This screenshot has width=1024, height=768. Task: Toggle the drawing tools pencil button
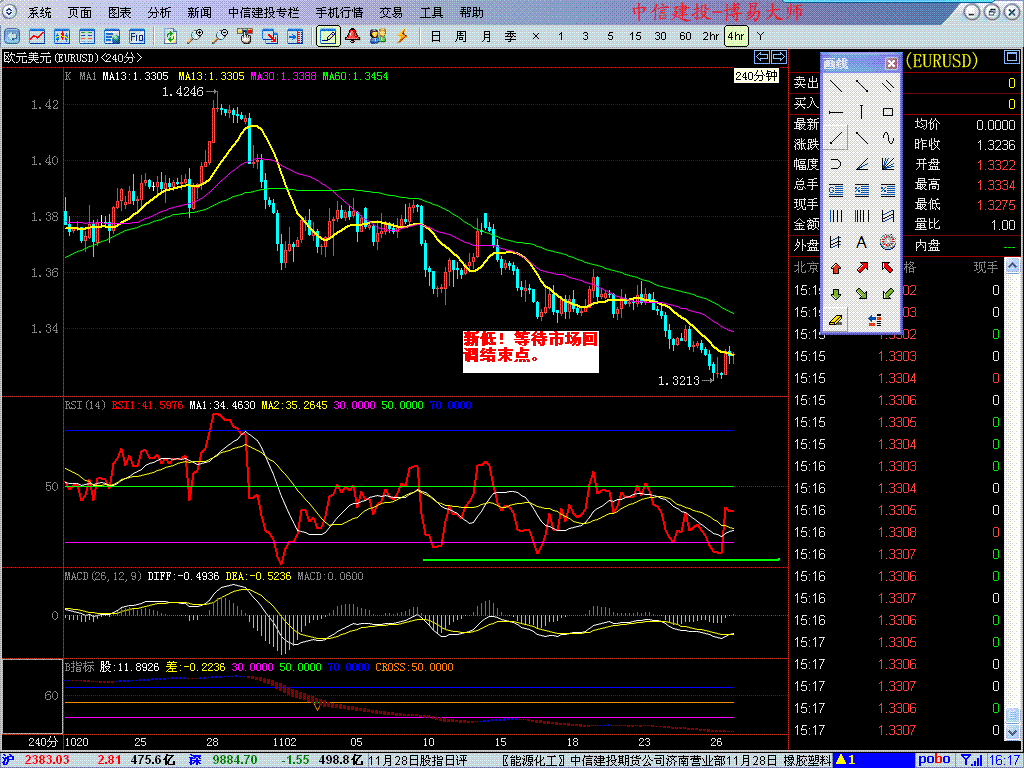[327, 36]
